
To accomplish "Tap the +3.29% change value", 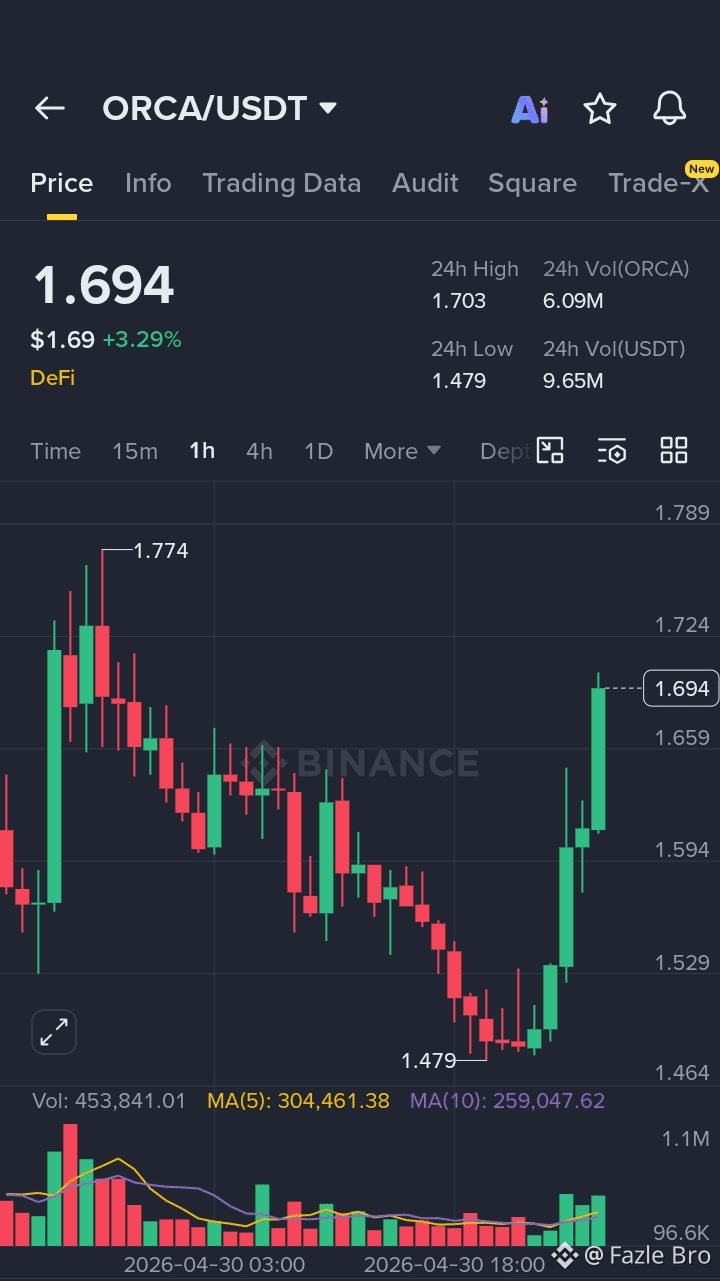I will tap(141, 339).
